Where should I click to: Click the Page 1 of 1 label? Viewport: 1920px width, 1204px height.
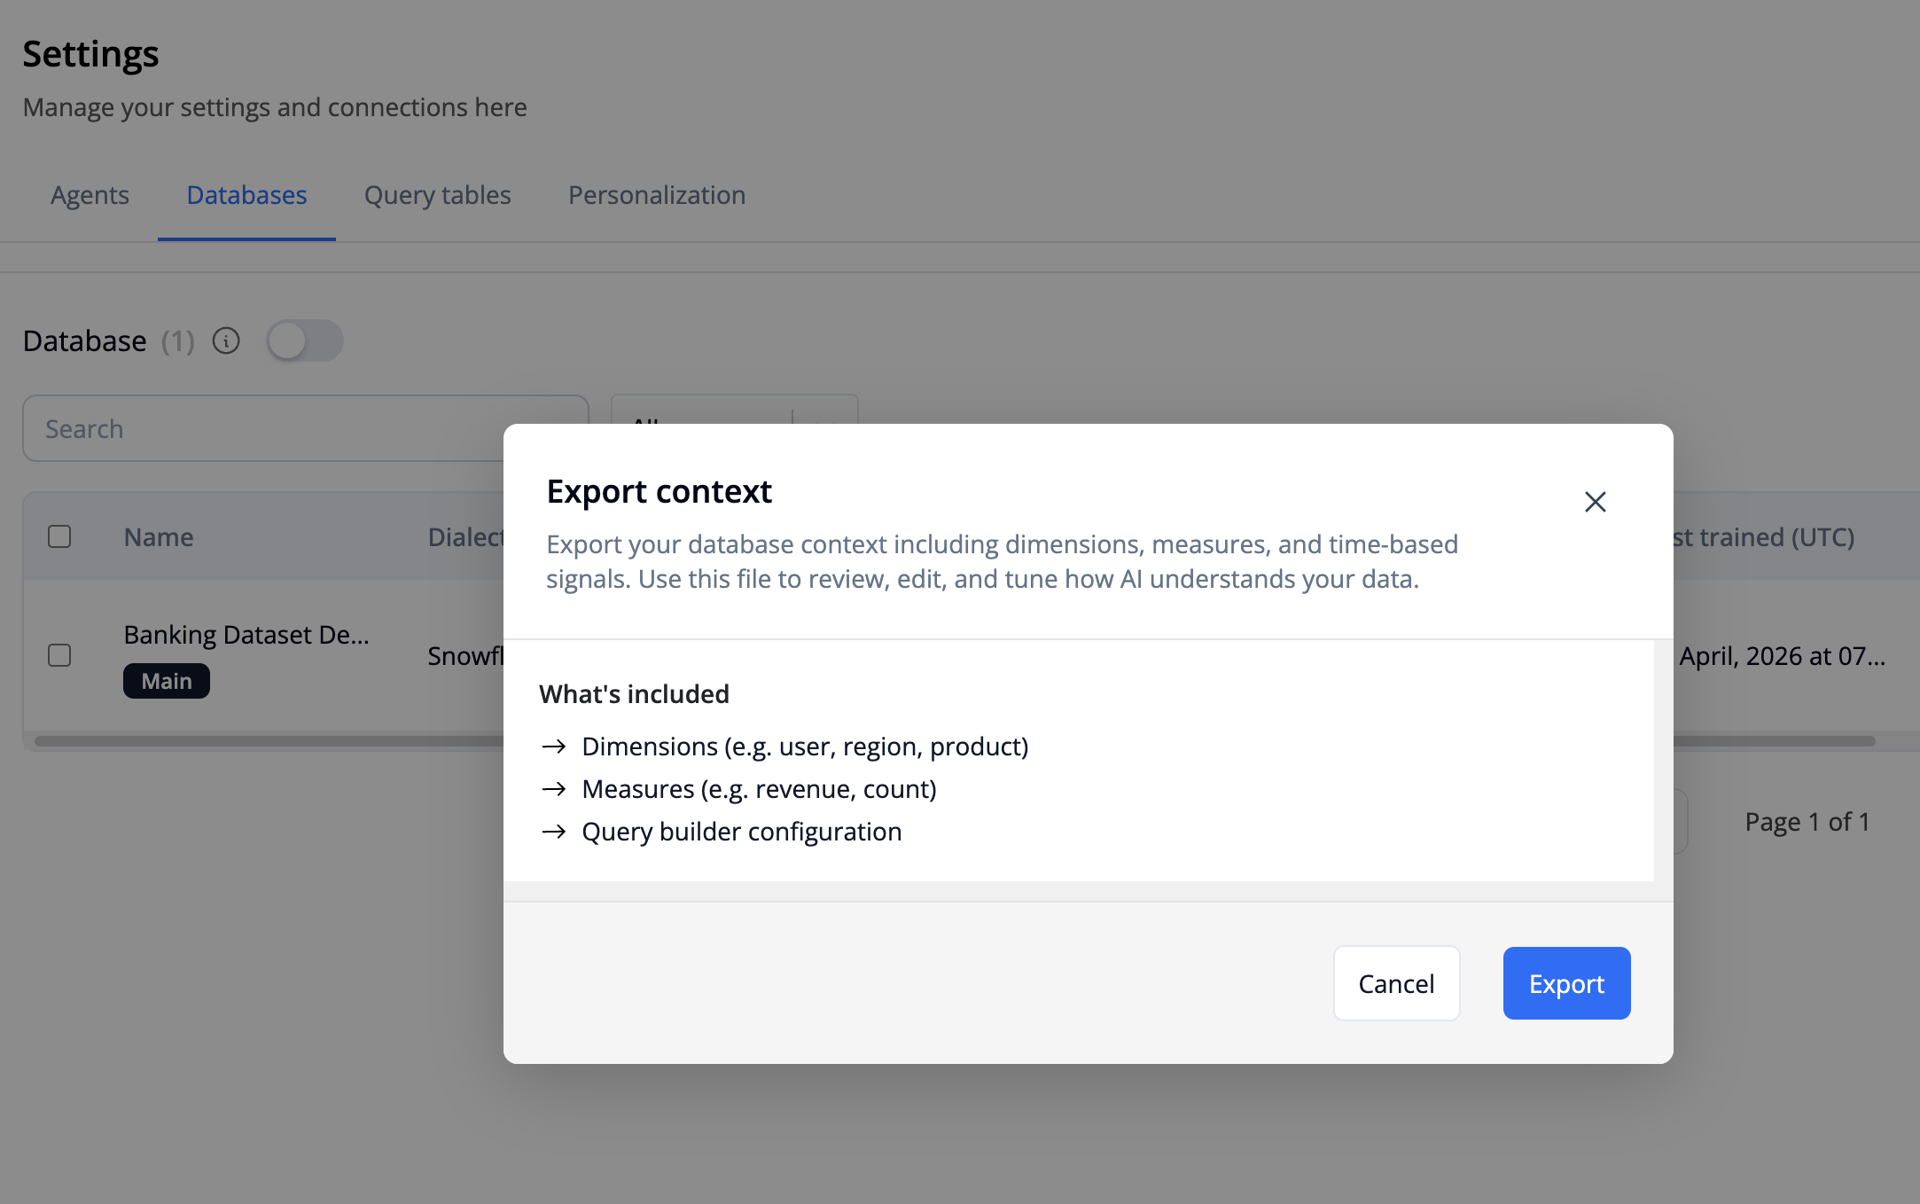click(x=1807, y=821)
